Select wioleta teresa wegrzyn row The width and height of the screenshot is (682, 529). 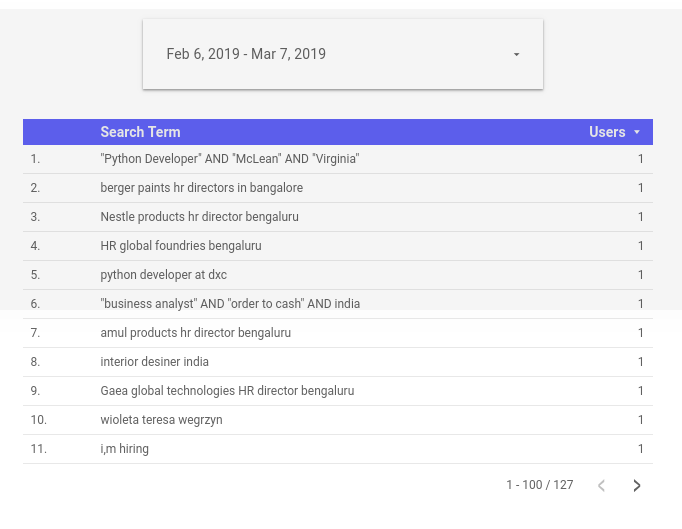161,420
